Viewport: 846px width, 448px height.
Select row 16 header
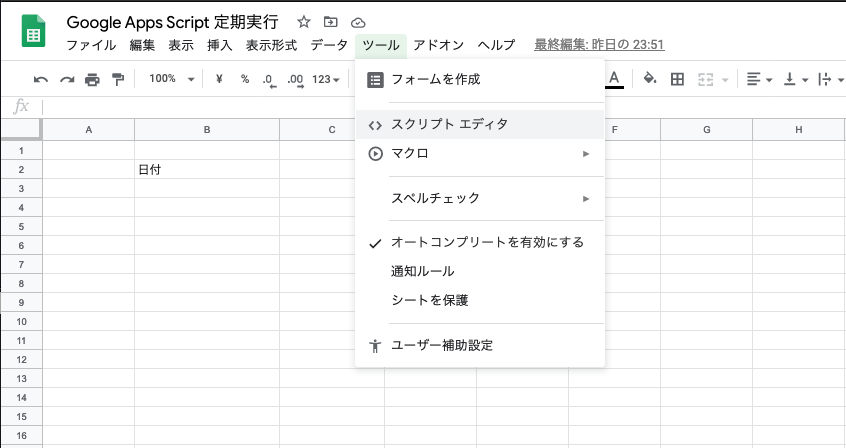(21, 435)
